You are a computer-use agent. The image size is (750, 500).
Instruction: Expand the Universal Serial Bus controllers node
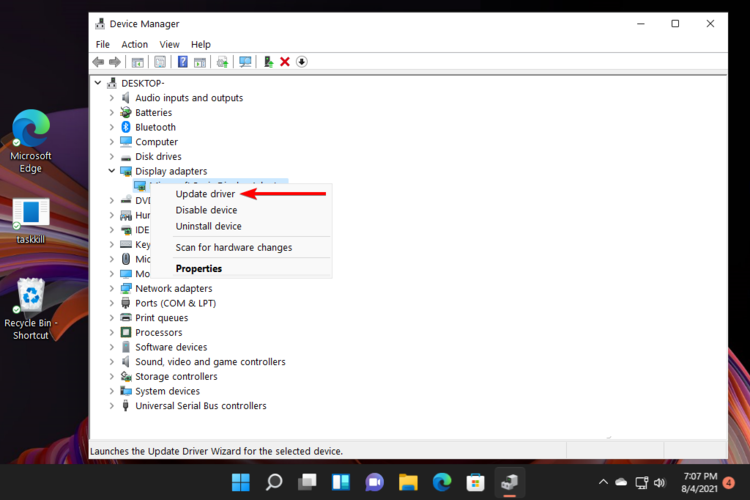point(112,406)
